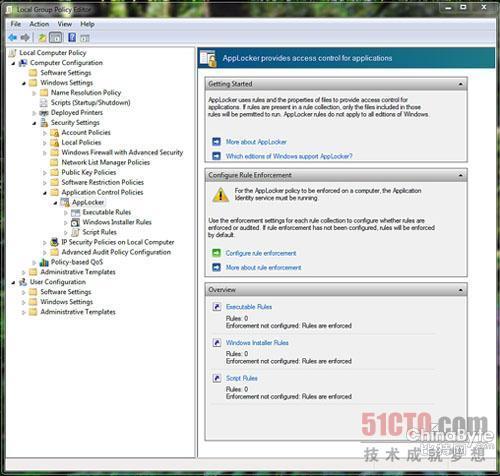500x476 pixels.
Task: Click the Deployed Printers icon
Action: (44, 113)
